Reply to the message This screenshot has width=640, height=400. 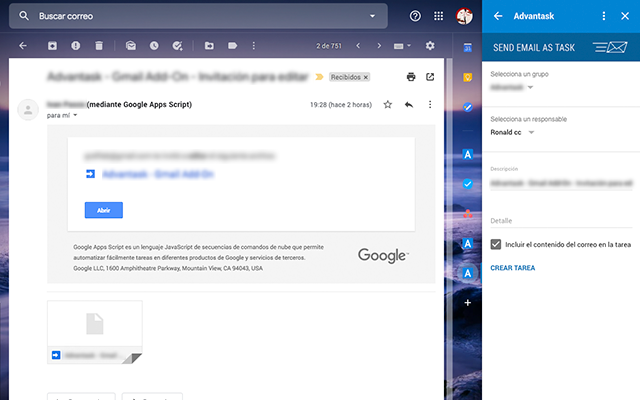pos(409,105)
